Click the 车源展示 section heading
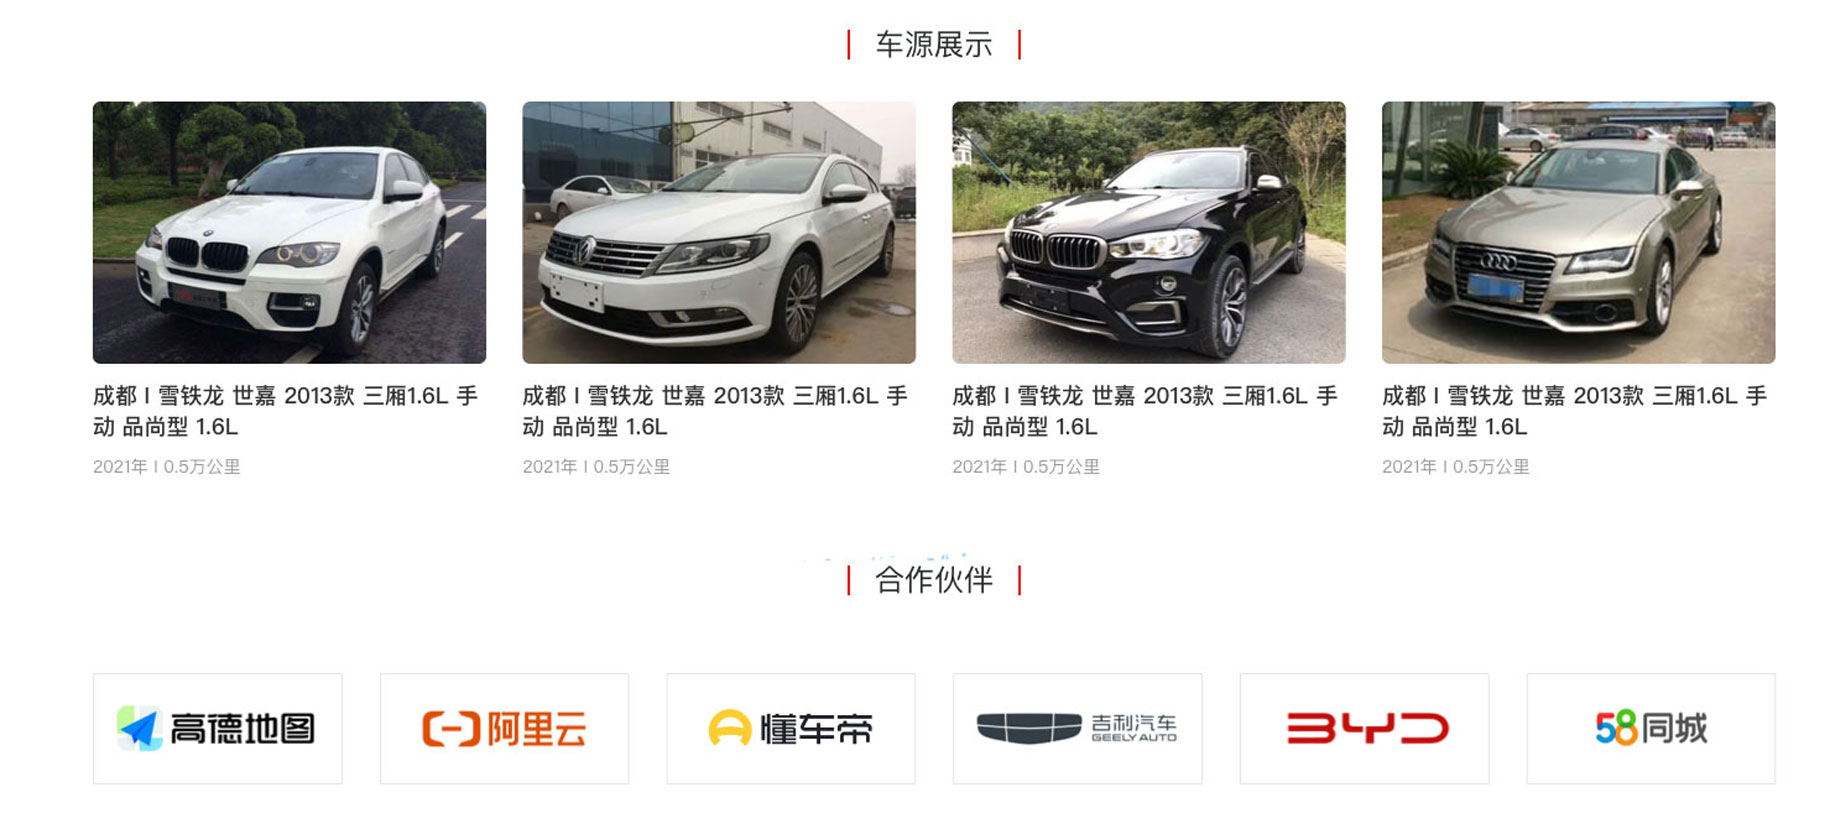Viewport: 1830px width, 819px height. pos(934,45)
